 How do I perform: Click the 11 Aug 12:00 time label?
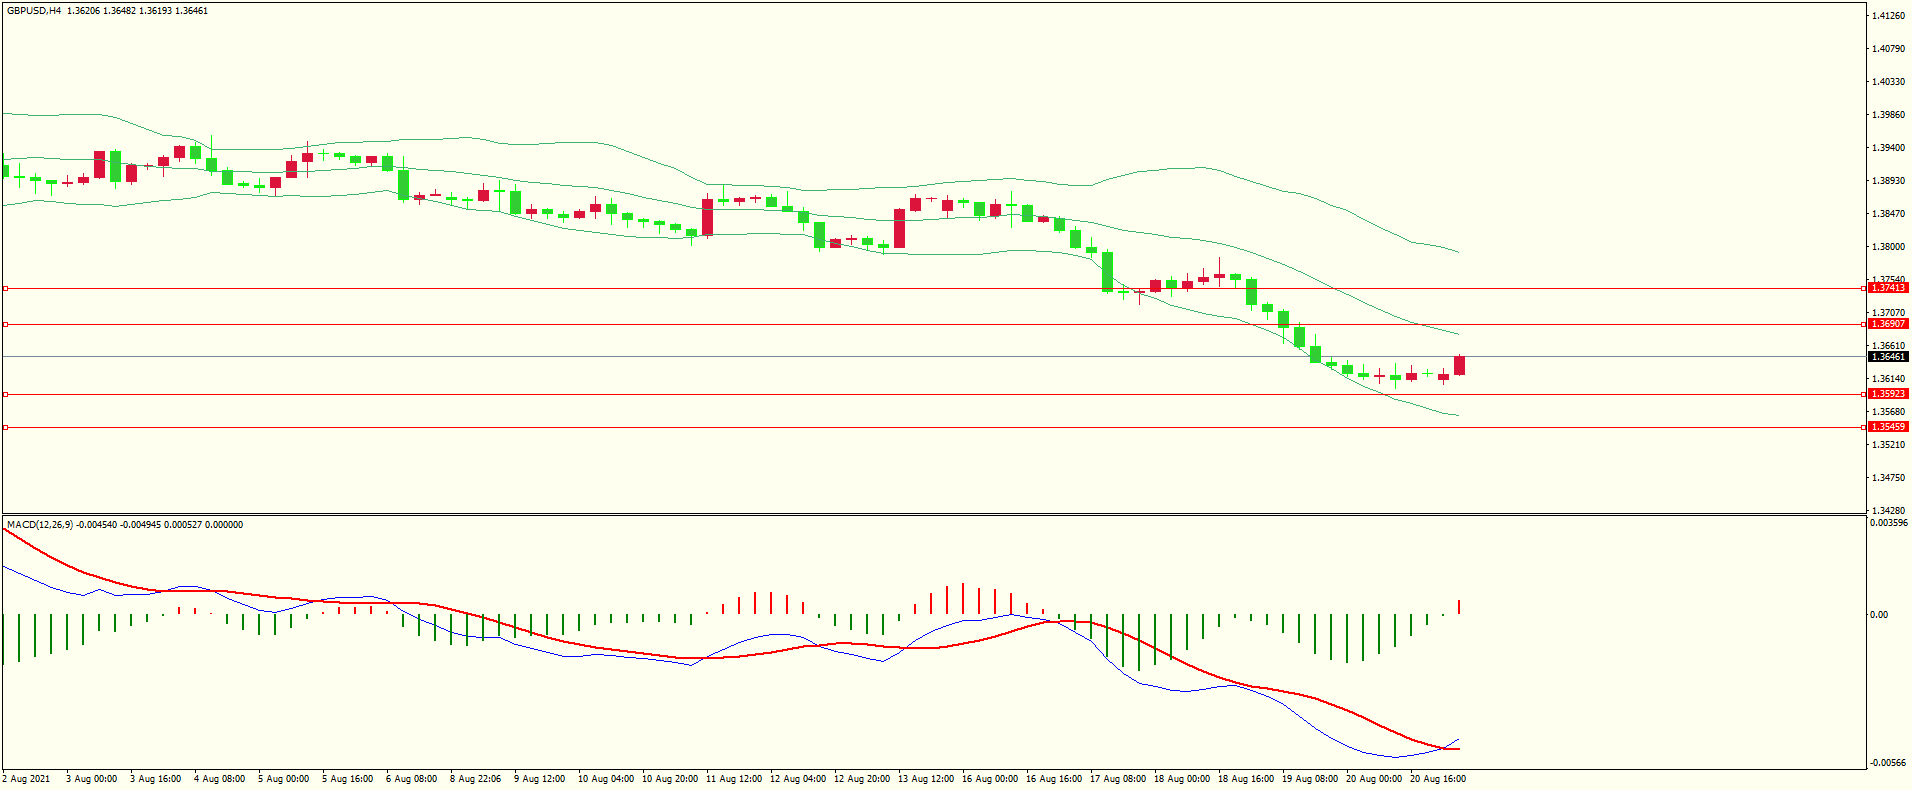(734, 779)
